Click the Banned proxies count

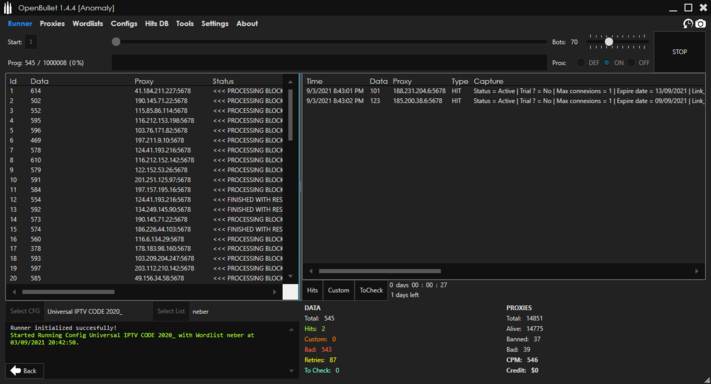pos(537,339)
